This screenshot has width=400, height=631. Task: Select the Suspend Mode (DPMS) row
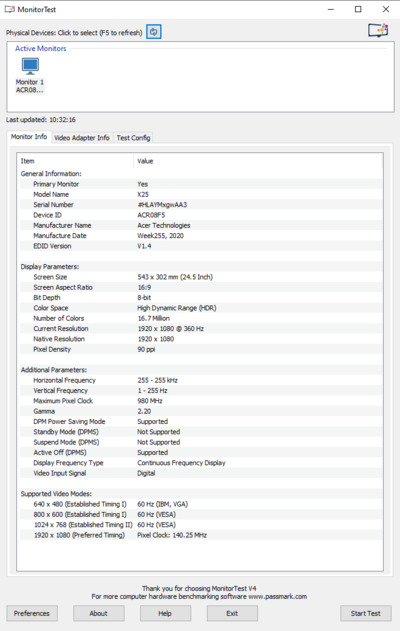tap(200, 442)
